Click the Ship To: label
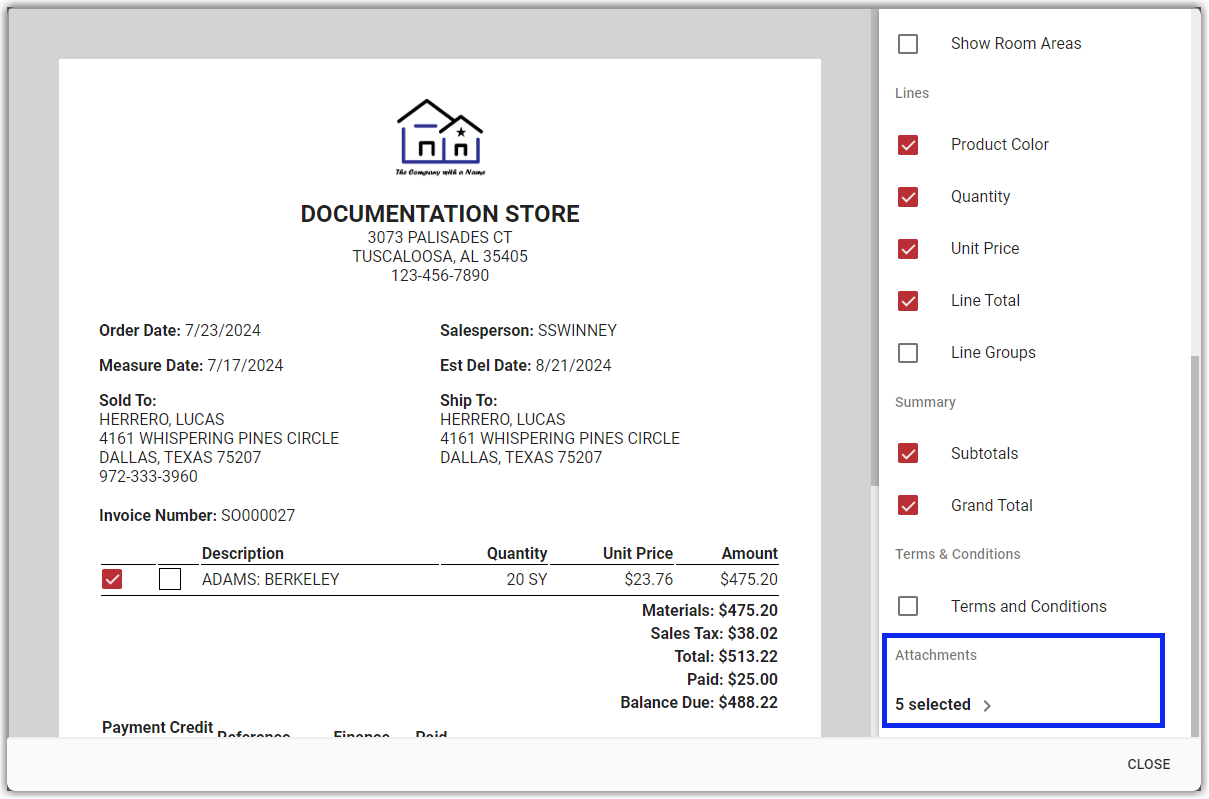1209x799 pixels. [469, 401]
